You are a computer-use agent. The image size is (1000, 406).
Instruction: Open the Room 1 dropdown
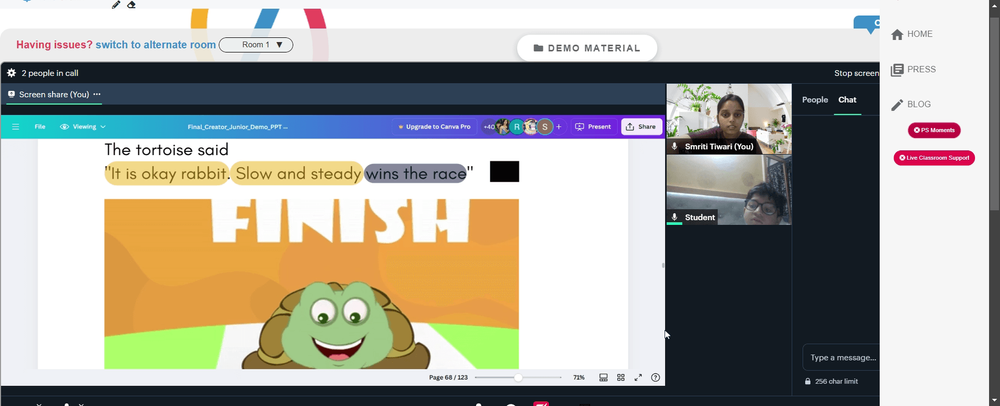point(256,45)
